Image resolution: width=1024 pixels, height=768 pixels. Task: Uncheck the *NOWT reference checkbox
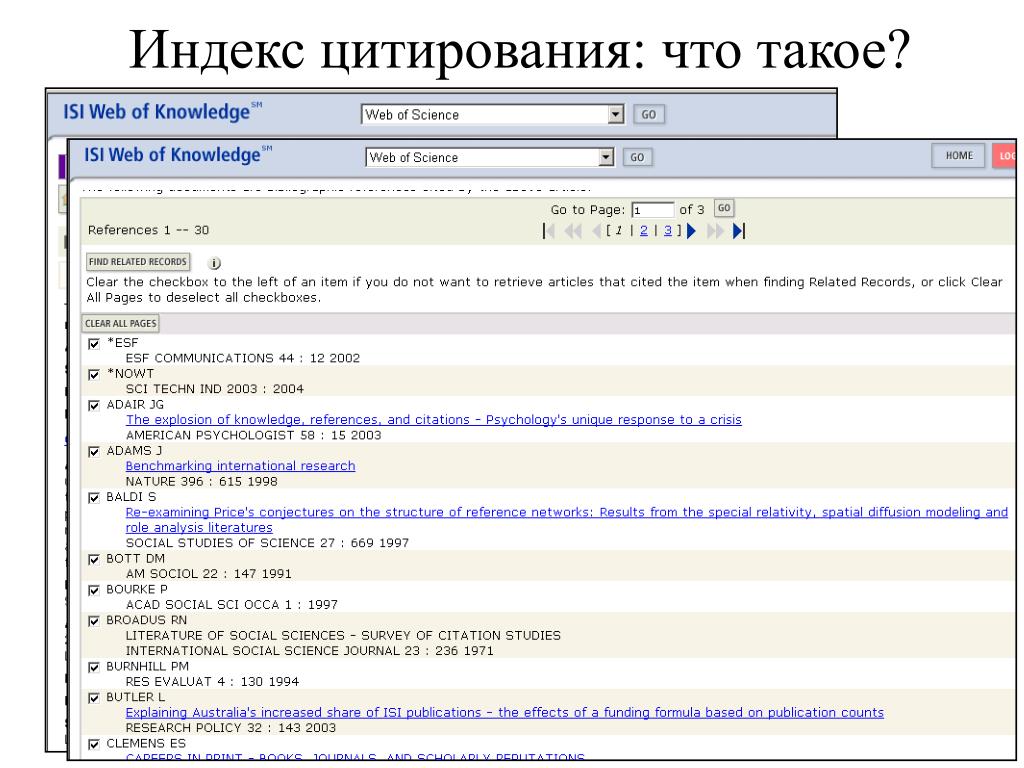click(94, 374)
